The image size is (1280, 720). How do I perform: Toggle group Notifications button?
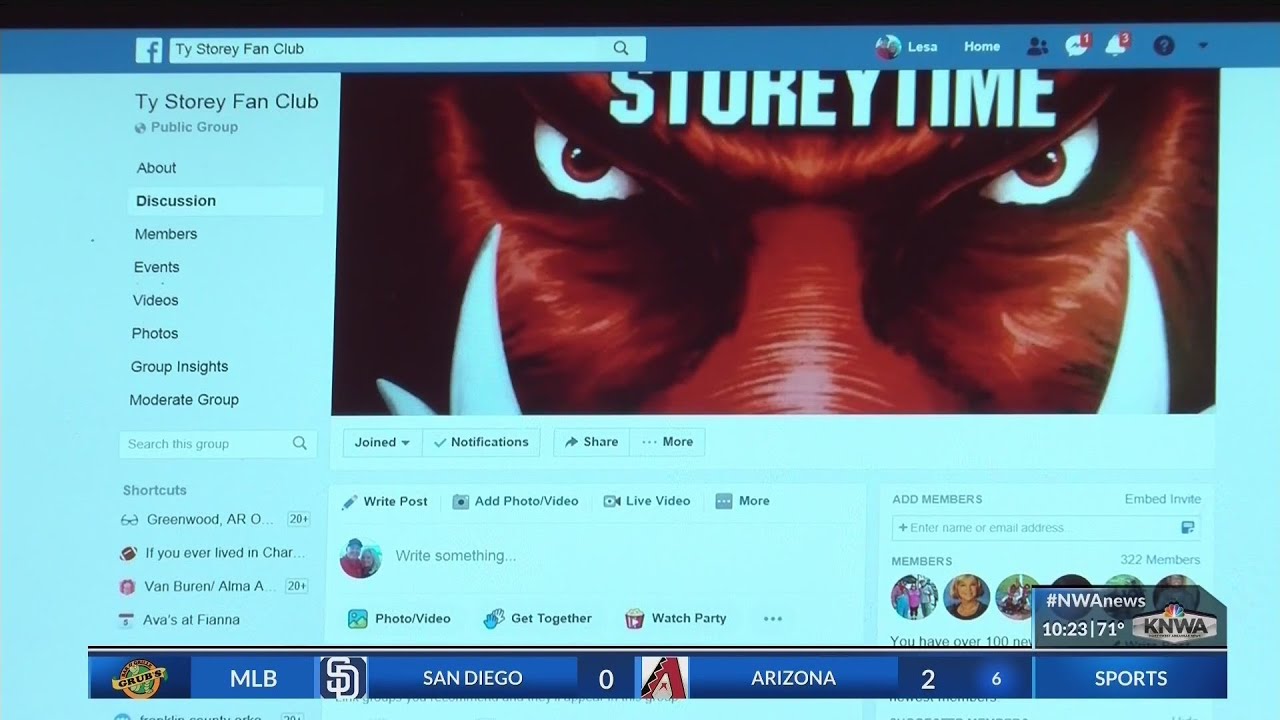coord(481,442)
